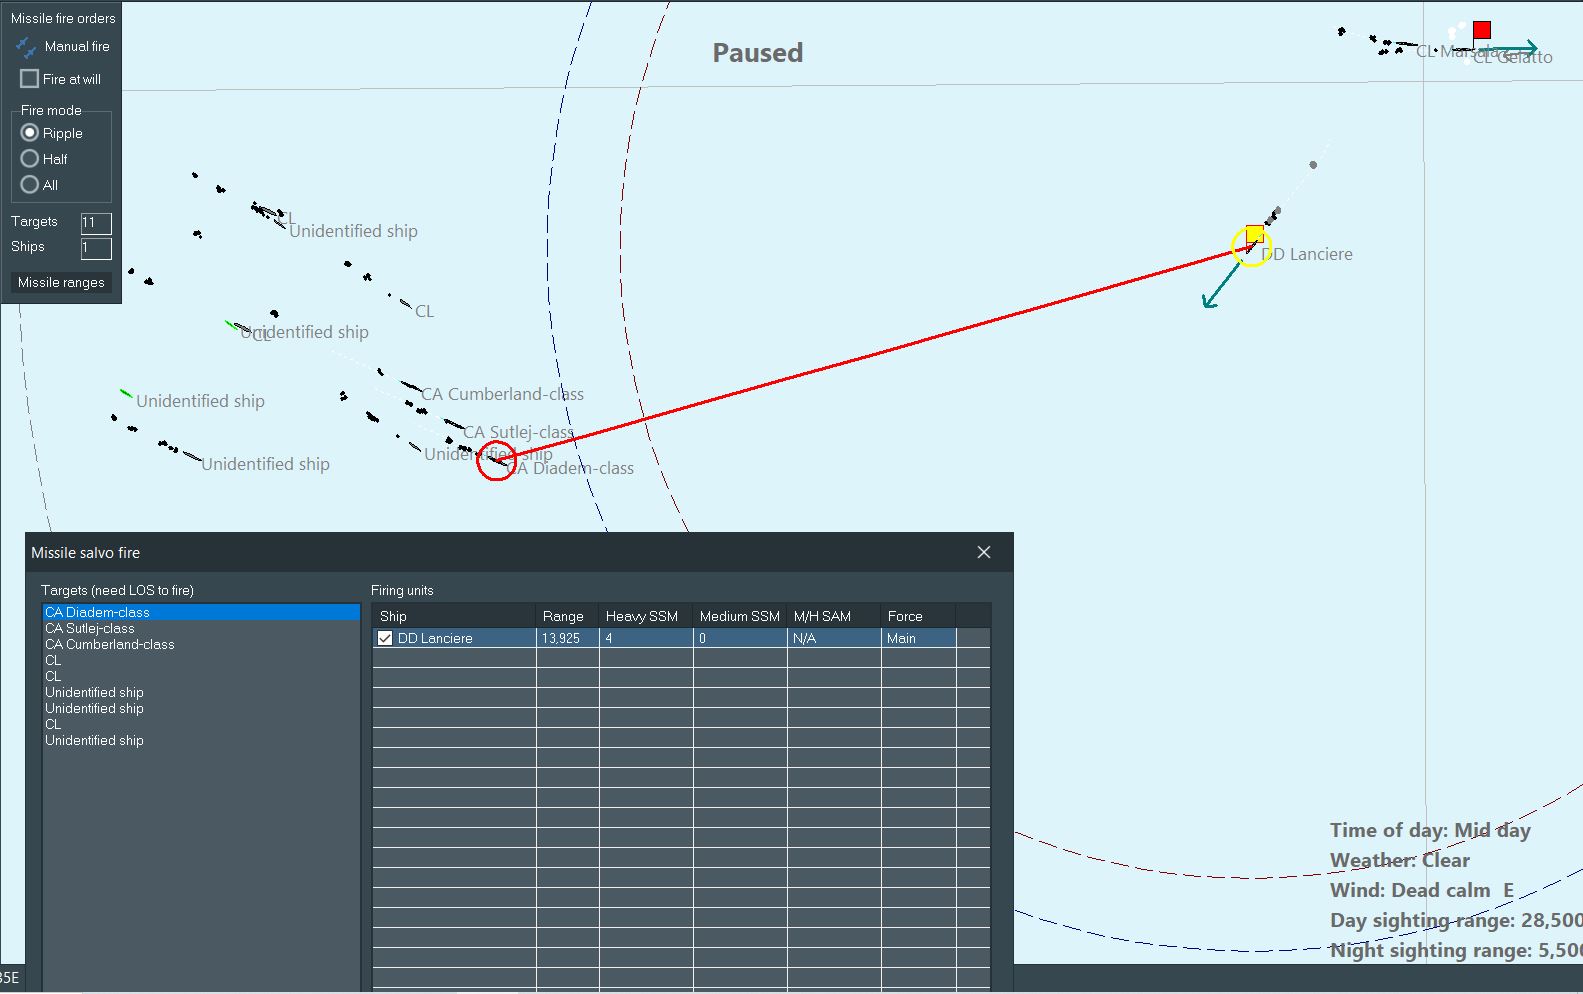Click the Force column header

coord(918,616)
